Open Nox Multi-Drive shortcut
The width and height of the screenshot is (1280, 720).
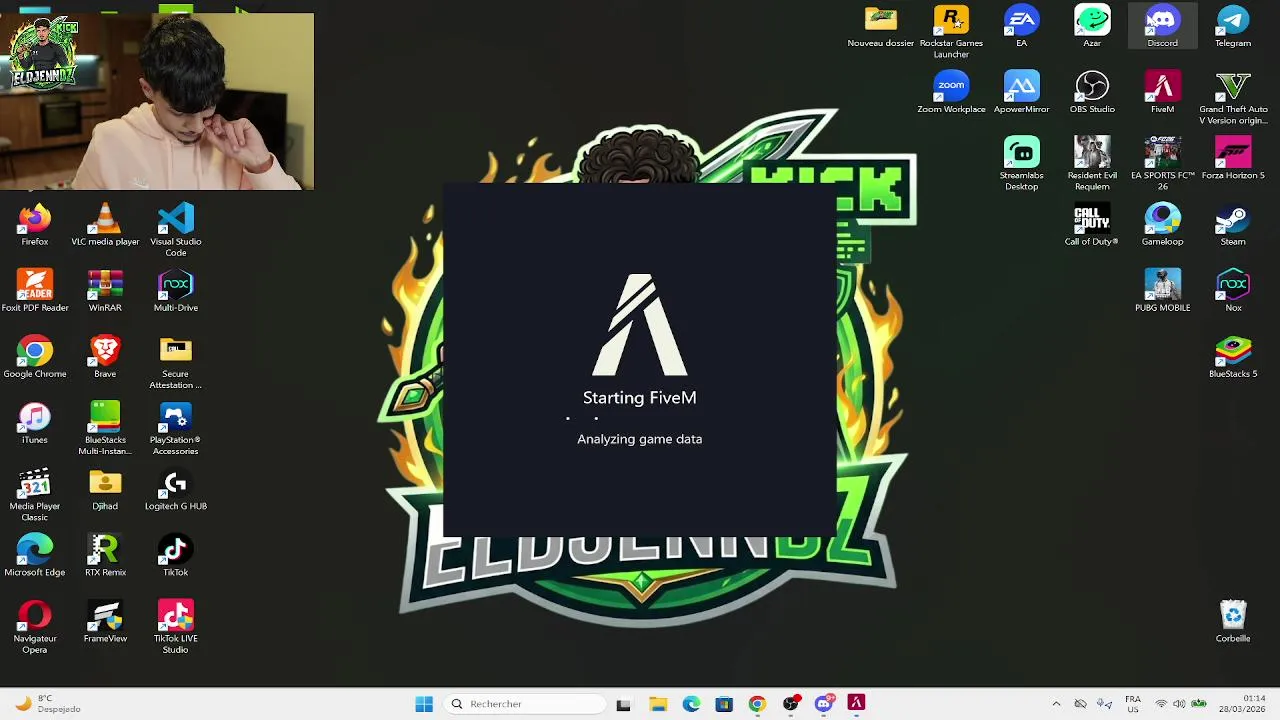tap(175, 291)
